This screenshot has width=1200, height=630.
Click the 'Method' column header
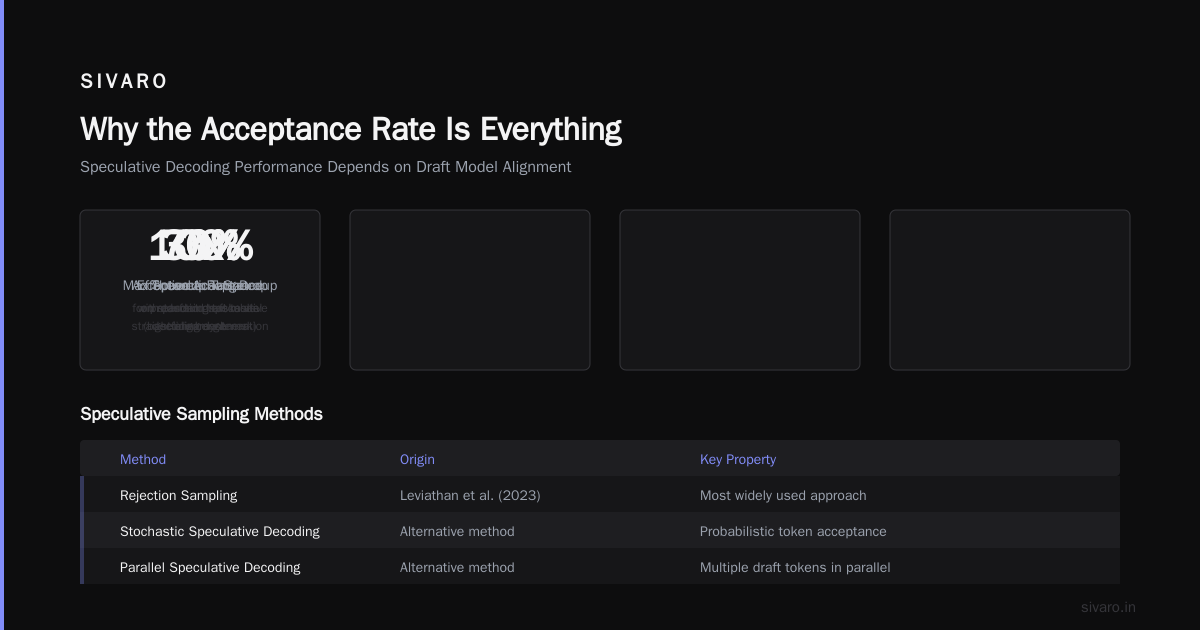pos(143,459)
